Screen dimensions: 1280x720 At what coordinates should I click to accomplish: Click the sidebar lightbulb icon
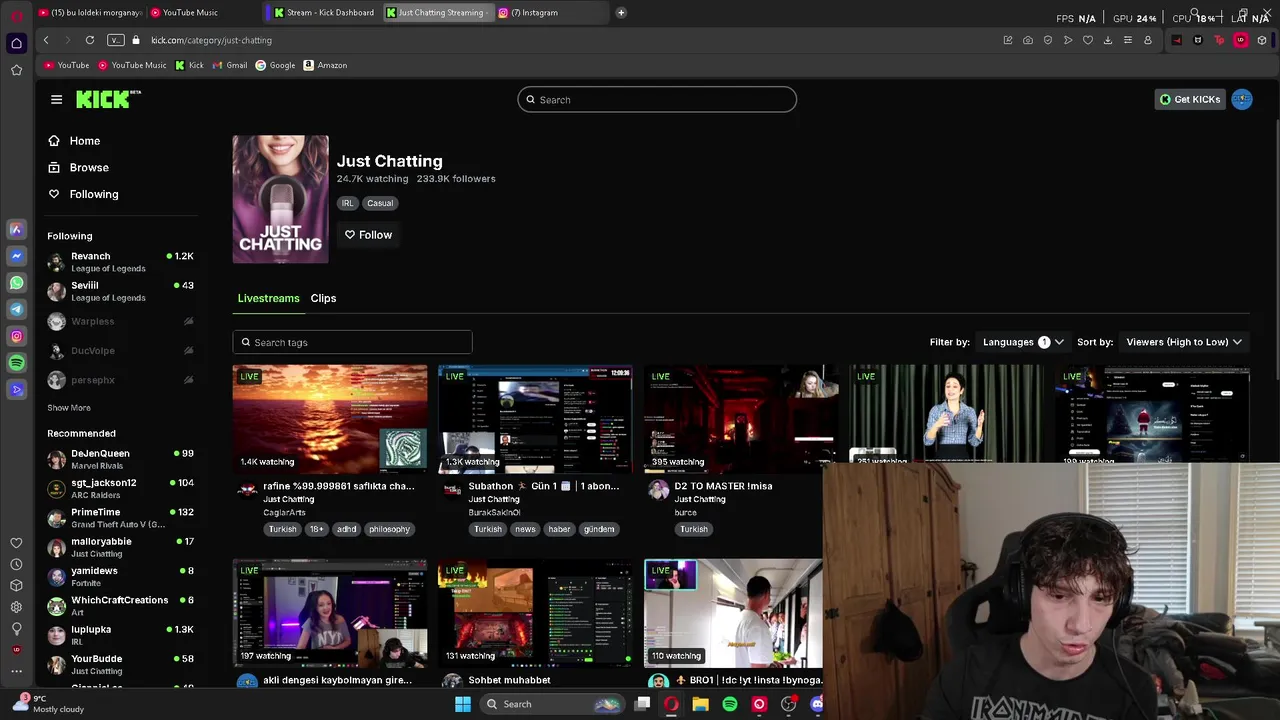16,628
